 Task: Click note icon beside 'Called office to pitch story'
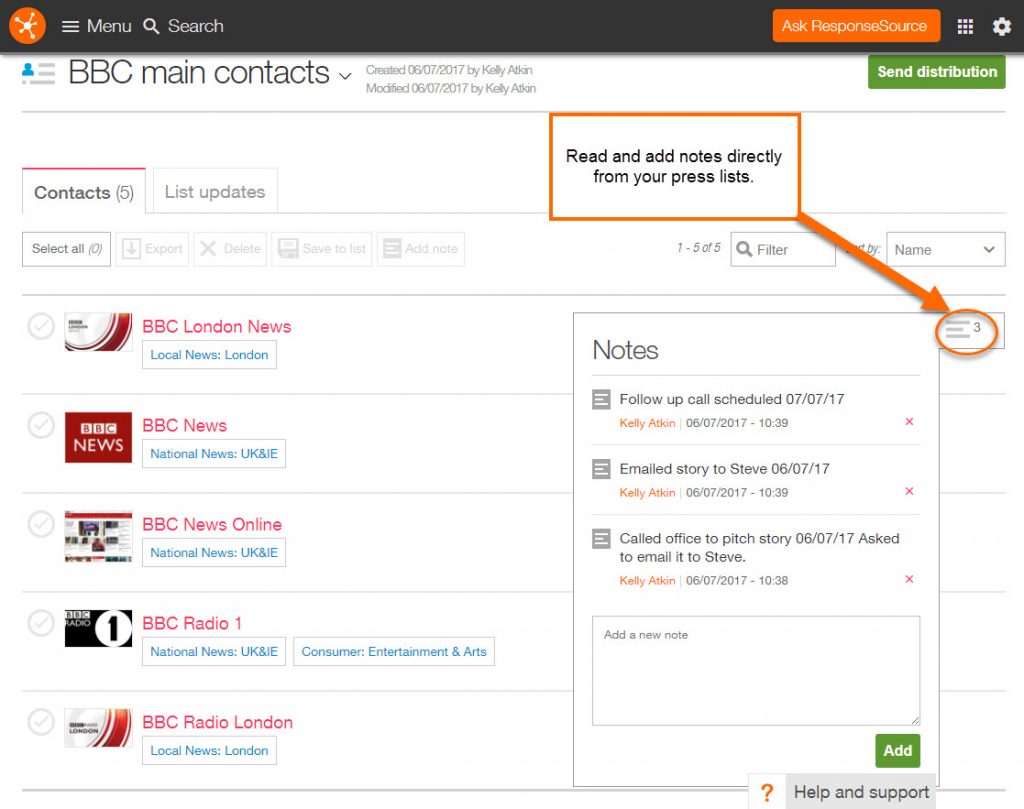(x=601, y=539)
